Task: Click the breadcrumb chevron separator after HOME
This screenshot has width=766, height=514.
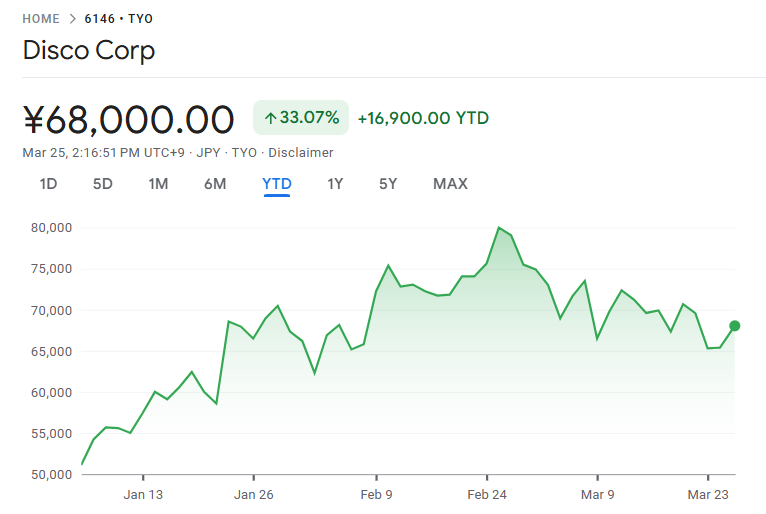Action: [x=72, y=19]
